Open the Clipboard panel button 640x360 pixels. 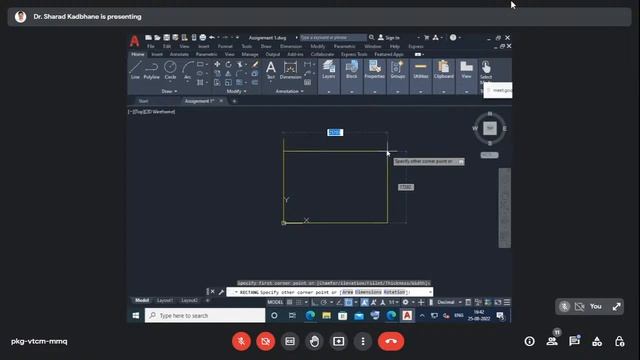tap(443, 69)
